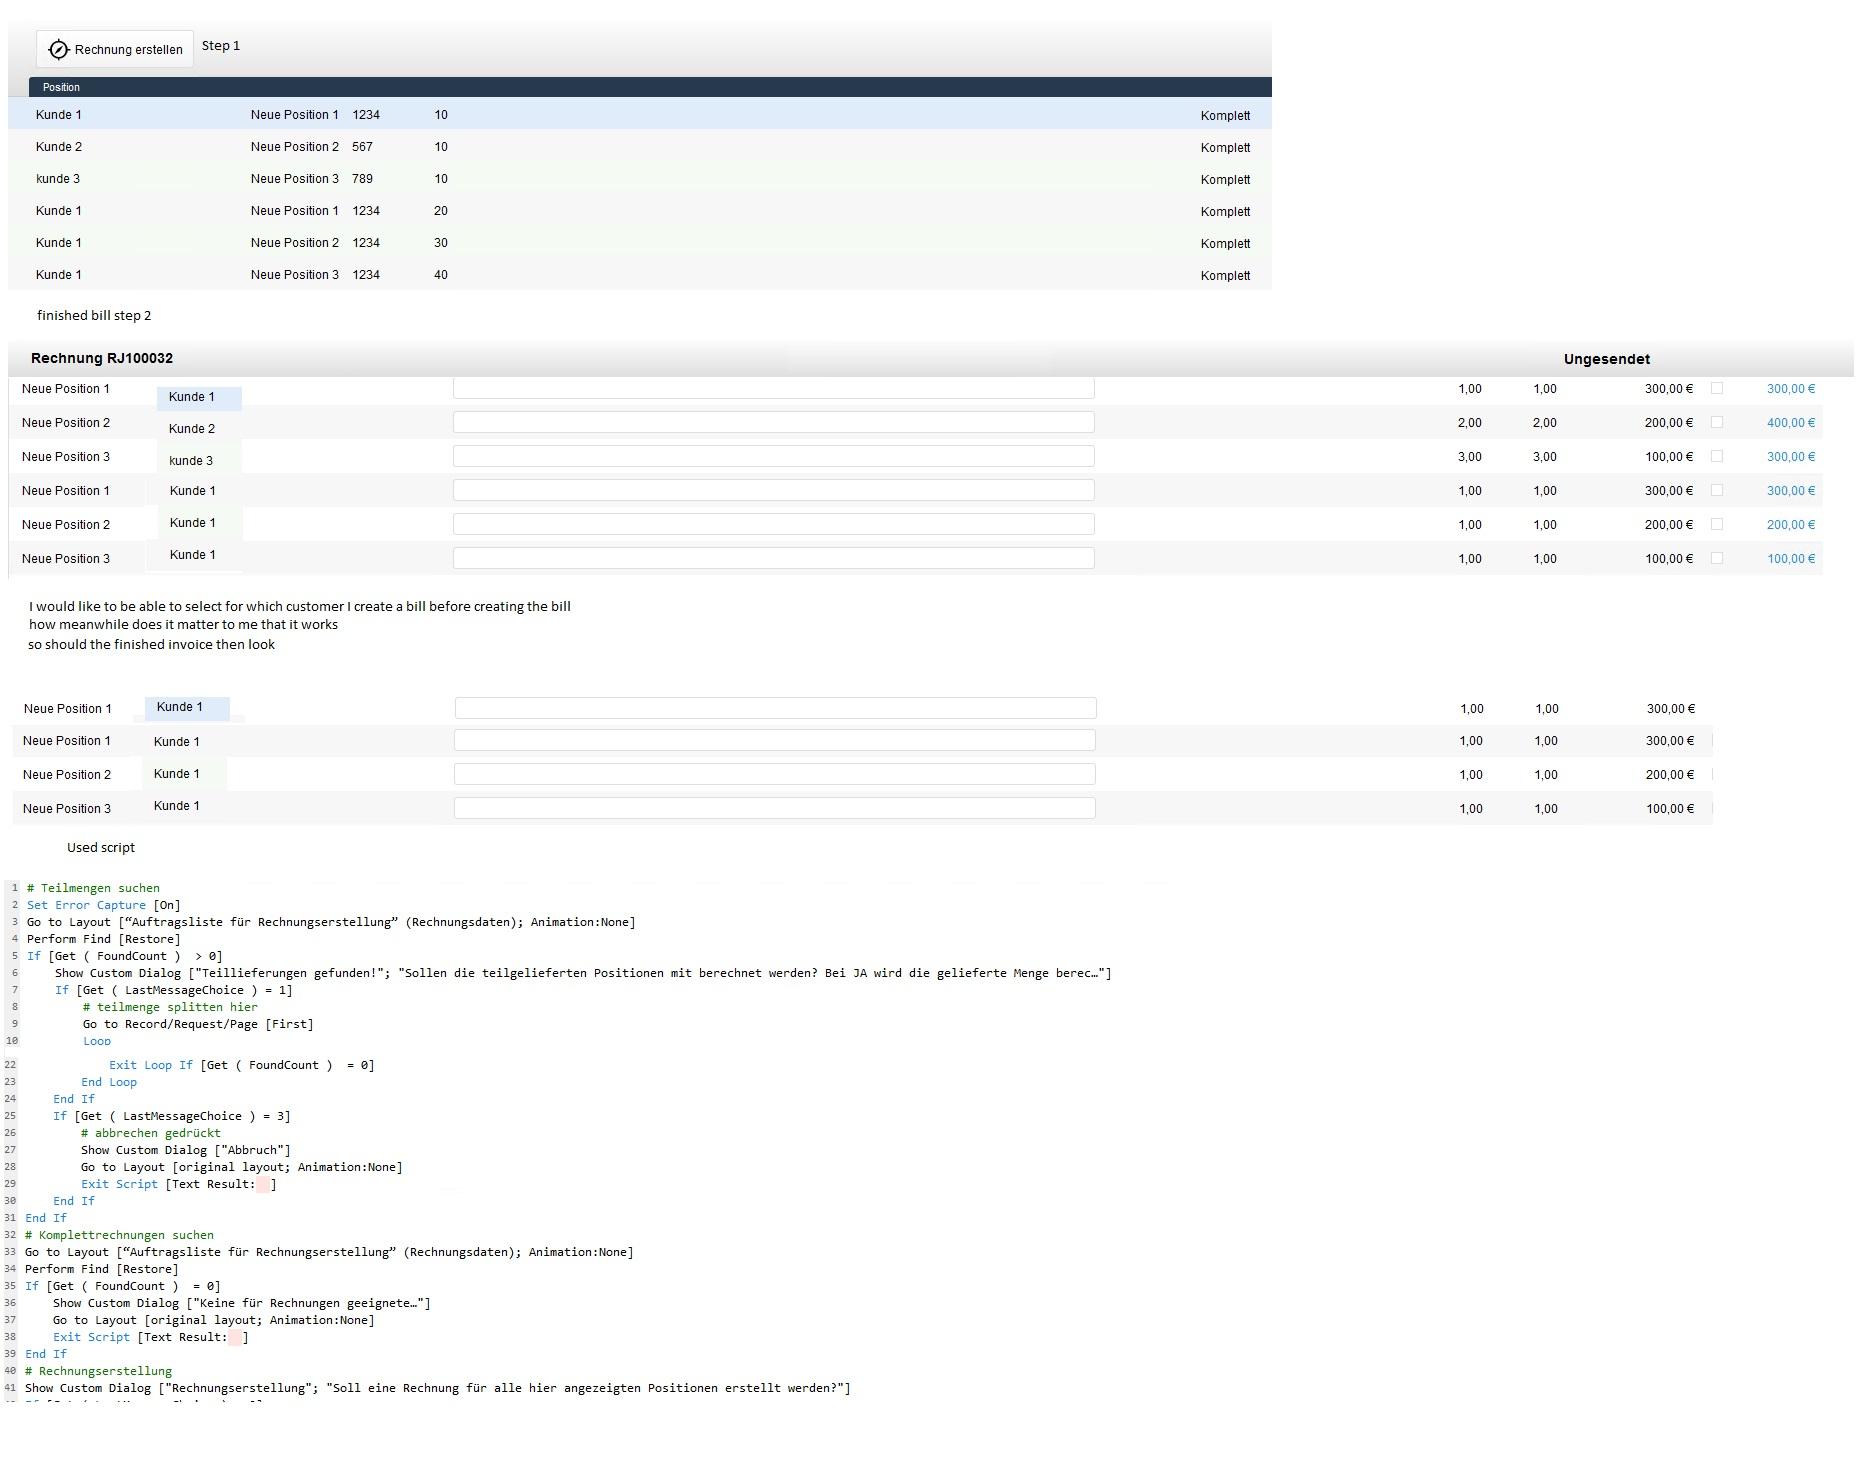Click the description field of the first invoice row
The image size is (1862, 1480).
tap(774, 388)
